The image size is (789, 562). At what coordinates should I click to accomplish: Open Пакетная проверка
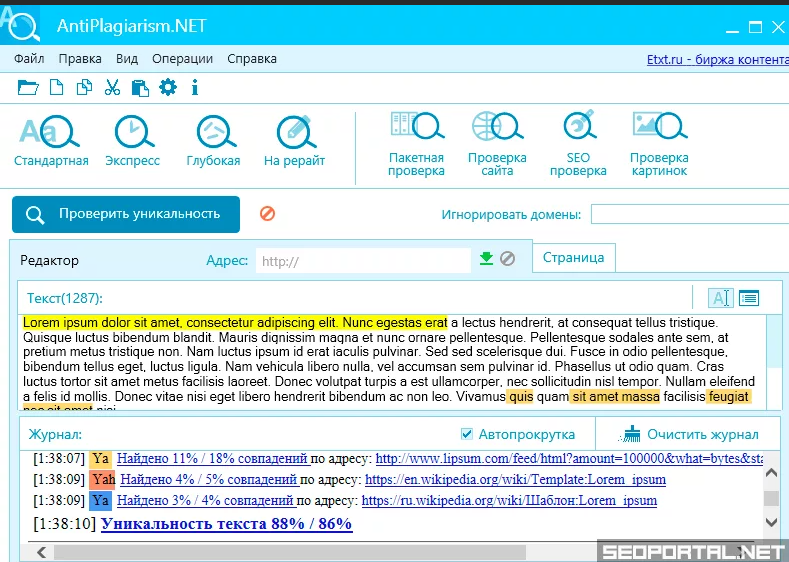(416, 144)
